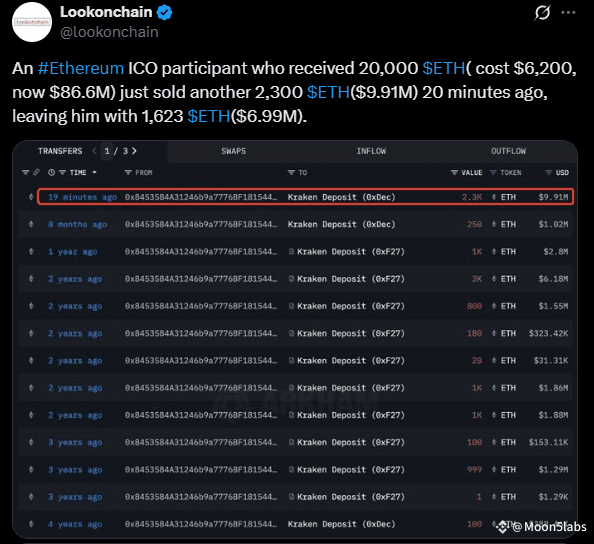Image resolution: width=594 pixels, height=544 pixels.
Task: Click the $153.11K USD amount
Action: point(549,442)
